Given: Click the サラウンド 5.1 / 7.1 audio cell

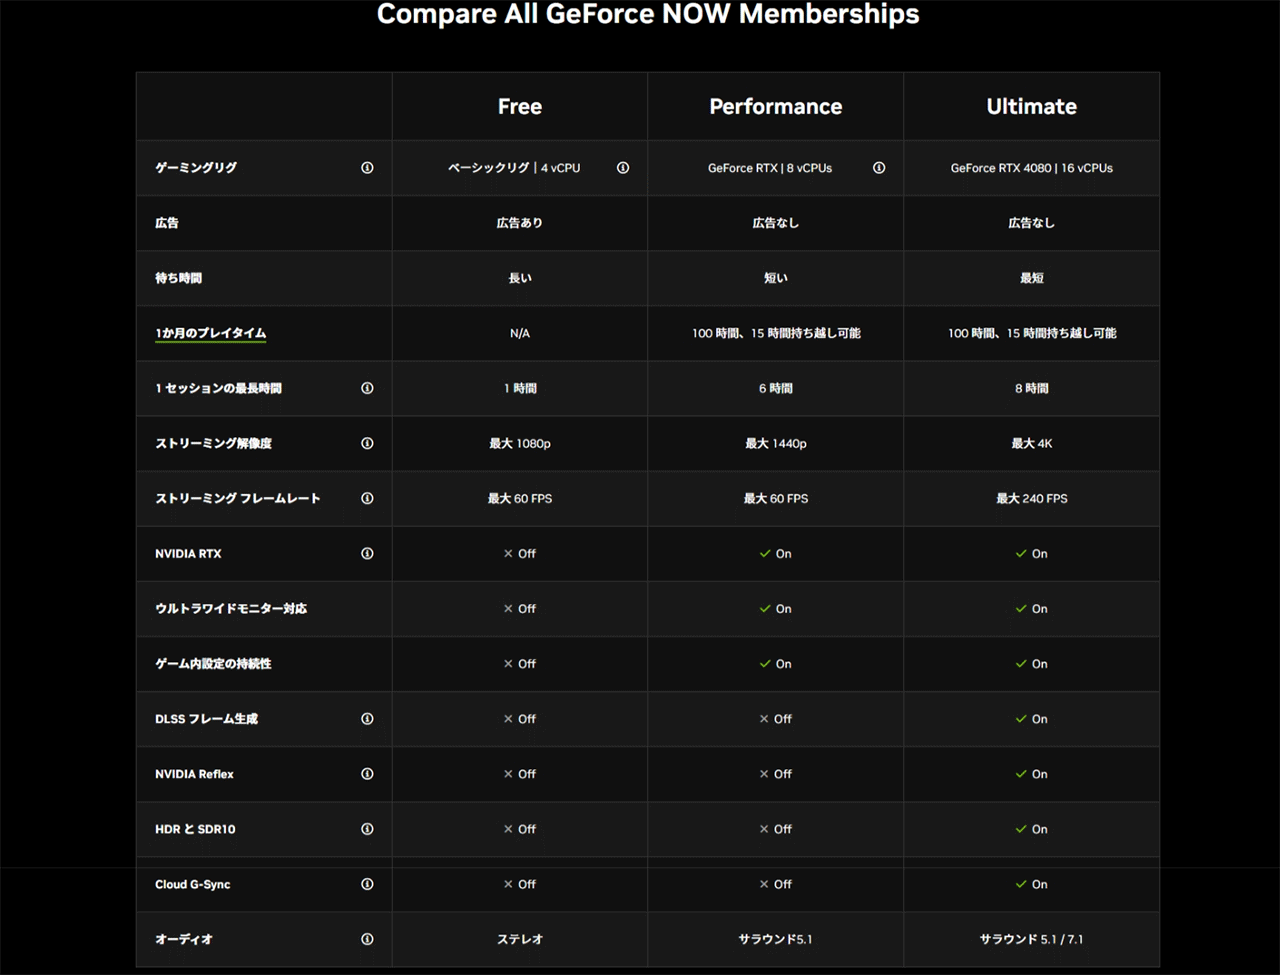Looking at the screenshot, I should tap(1031, 939).
